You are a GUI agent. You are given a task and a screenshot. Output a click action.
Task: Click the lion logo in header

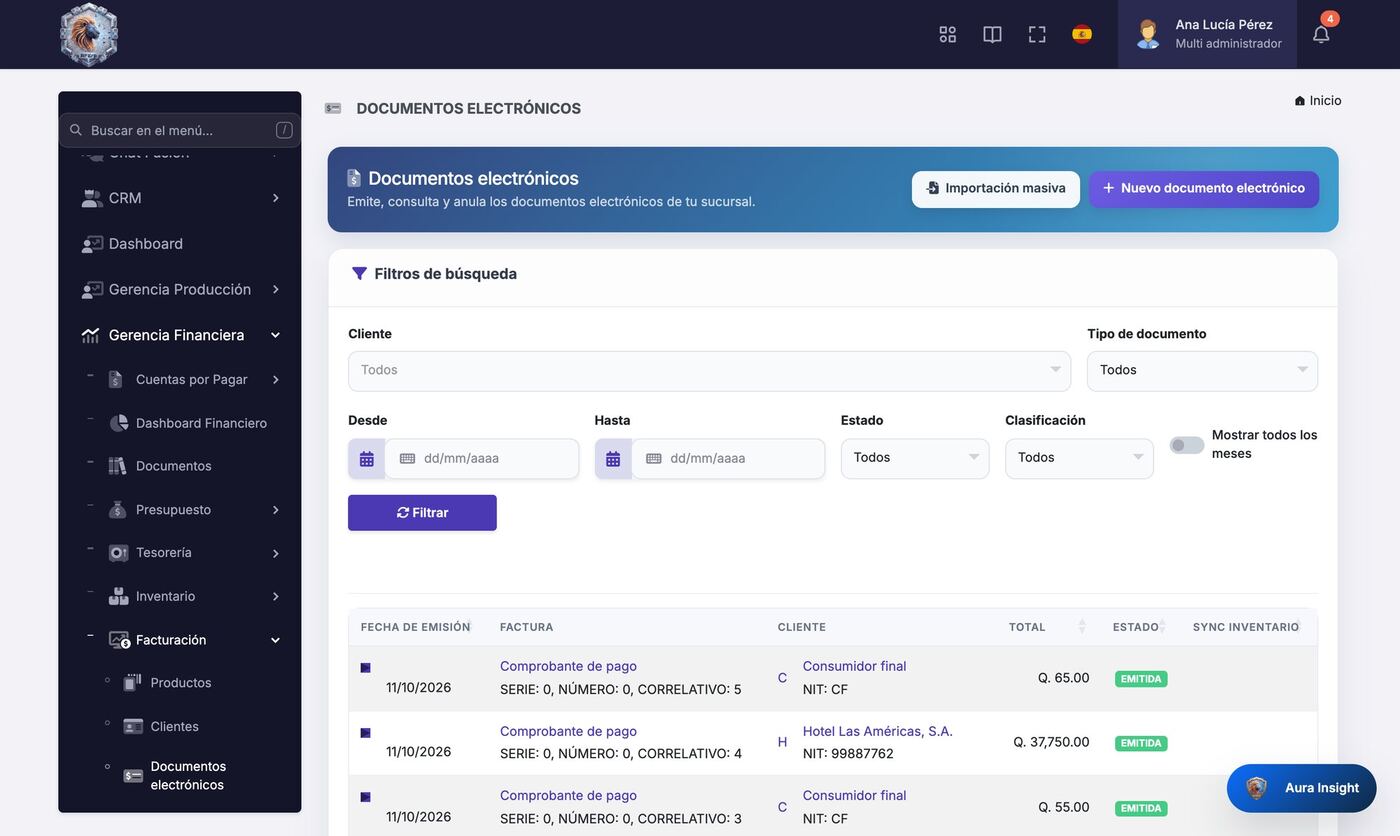pyautogui.click(x=89, y=34)
